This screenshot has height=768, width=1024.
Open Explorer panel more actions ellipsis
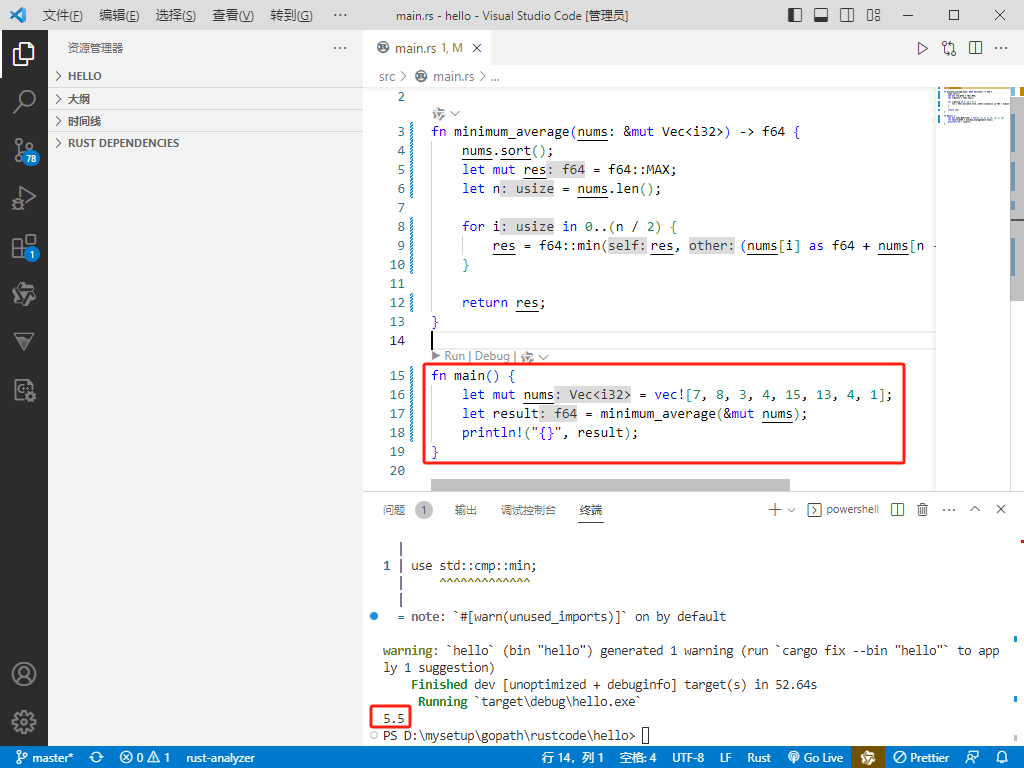(x=340, y=48)
